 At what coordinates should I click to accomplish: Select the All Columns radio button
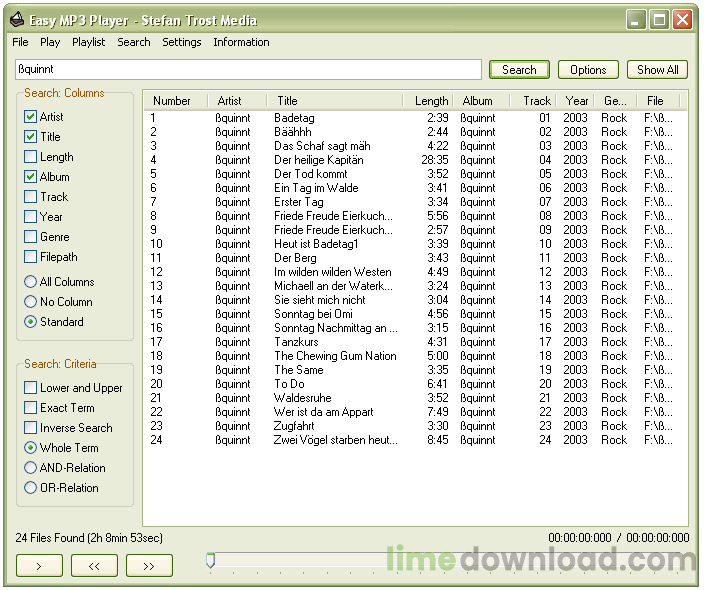[31, 282]
